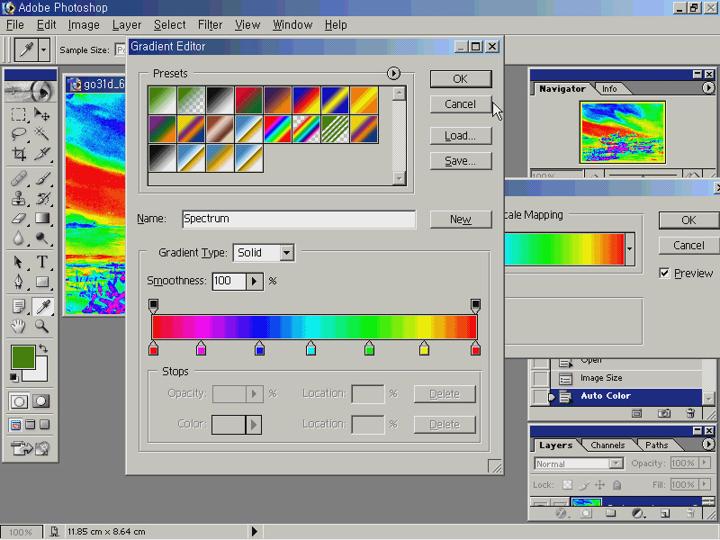This screenshot has height=540, width=720.
Task: Open the Smoothness slider arrow
Action: point(254,281)
